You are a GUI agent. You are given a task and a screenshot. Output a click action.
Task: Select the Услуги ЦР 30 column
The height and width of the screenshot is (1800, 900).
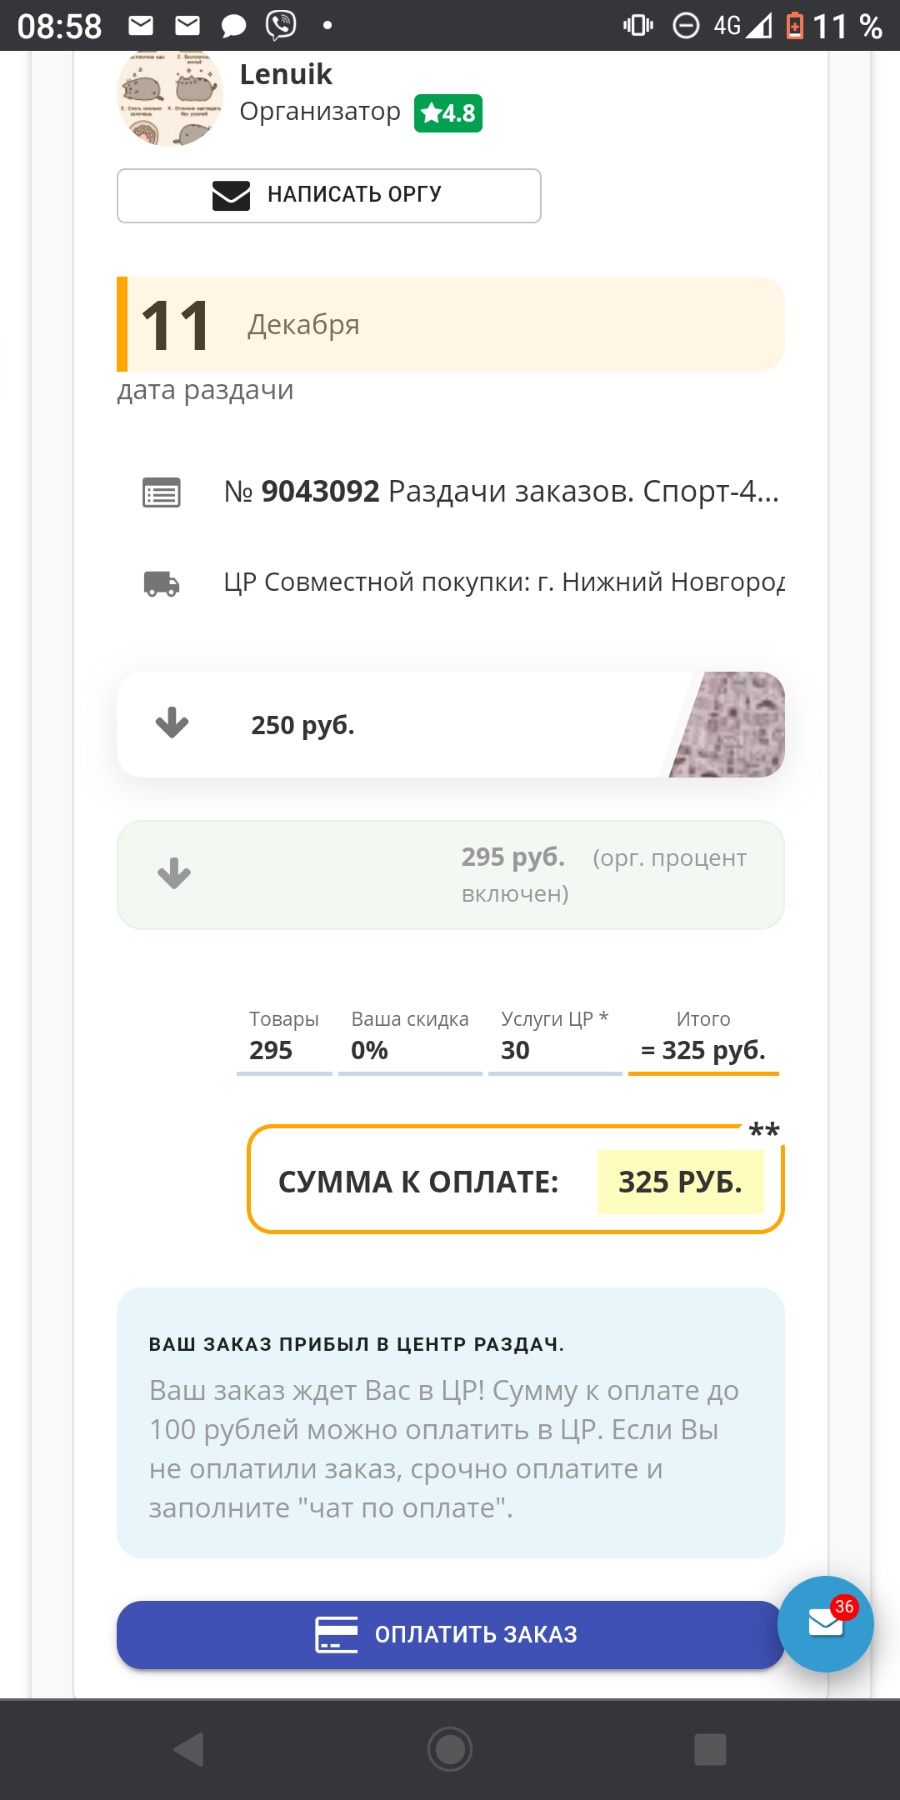pyautogui.click(x=554, y=1038)
